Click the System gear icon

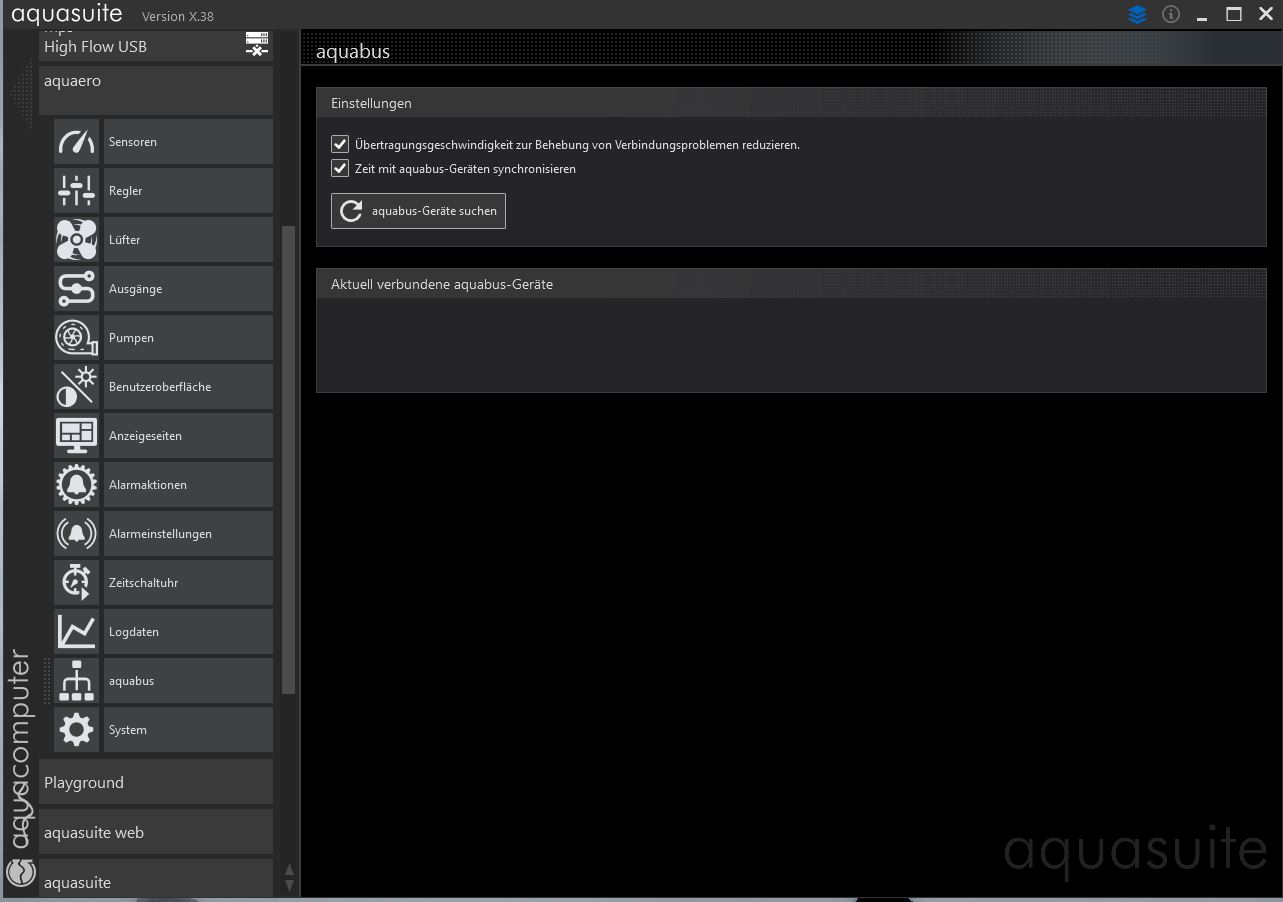pyautogui.click(x=76, y=730)
